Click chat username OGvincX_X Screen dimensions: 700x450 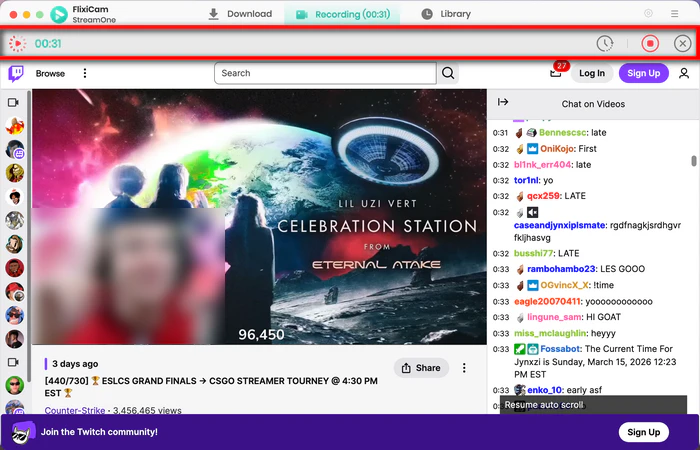pyautogui.click(x=564, y=285)
